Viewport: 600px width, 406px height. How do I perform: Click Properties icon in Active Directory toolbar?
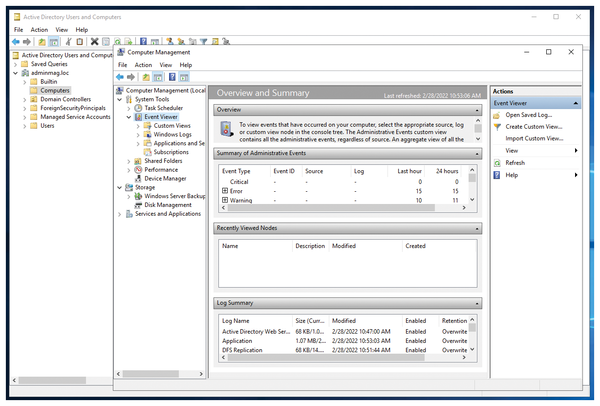click(106, 42)
